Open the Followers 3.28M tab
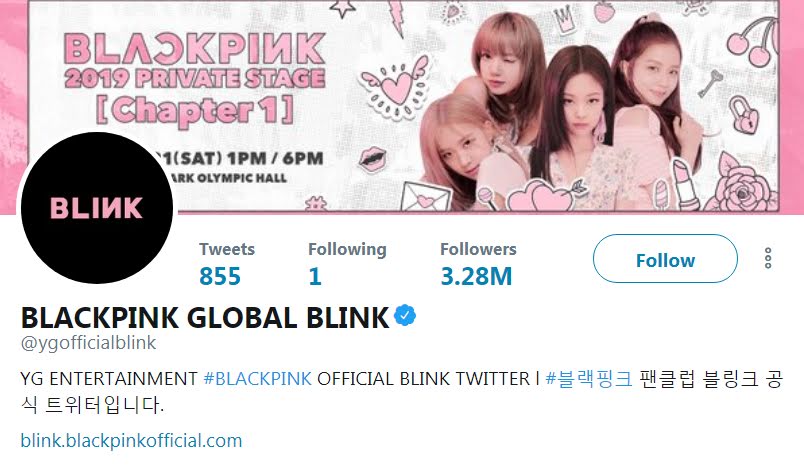 click(478, 264)
